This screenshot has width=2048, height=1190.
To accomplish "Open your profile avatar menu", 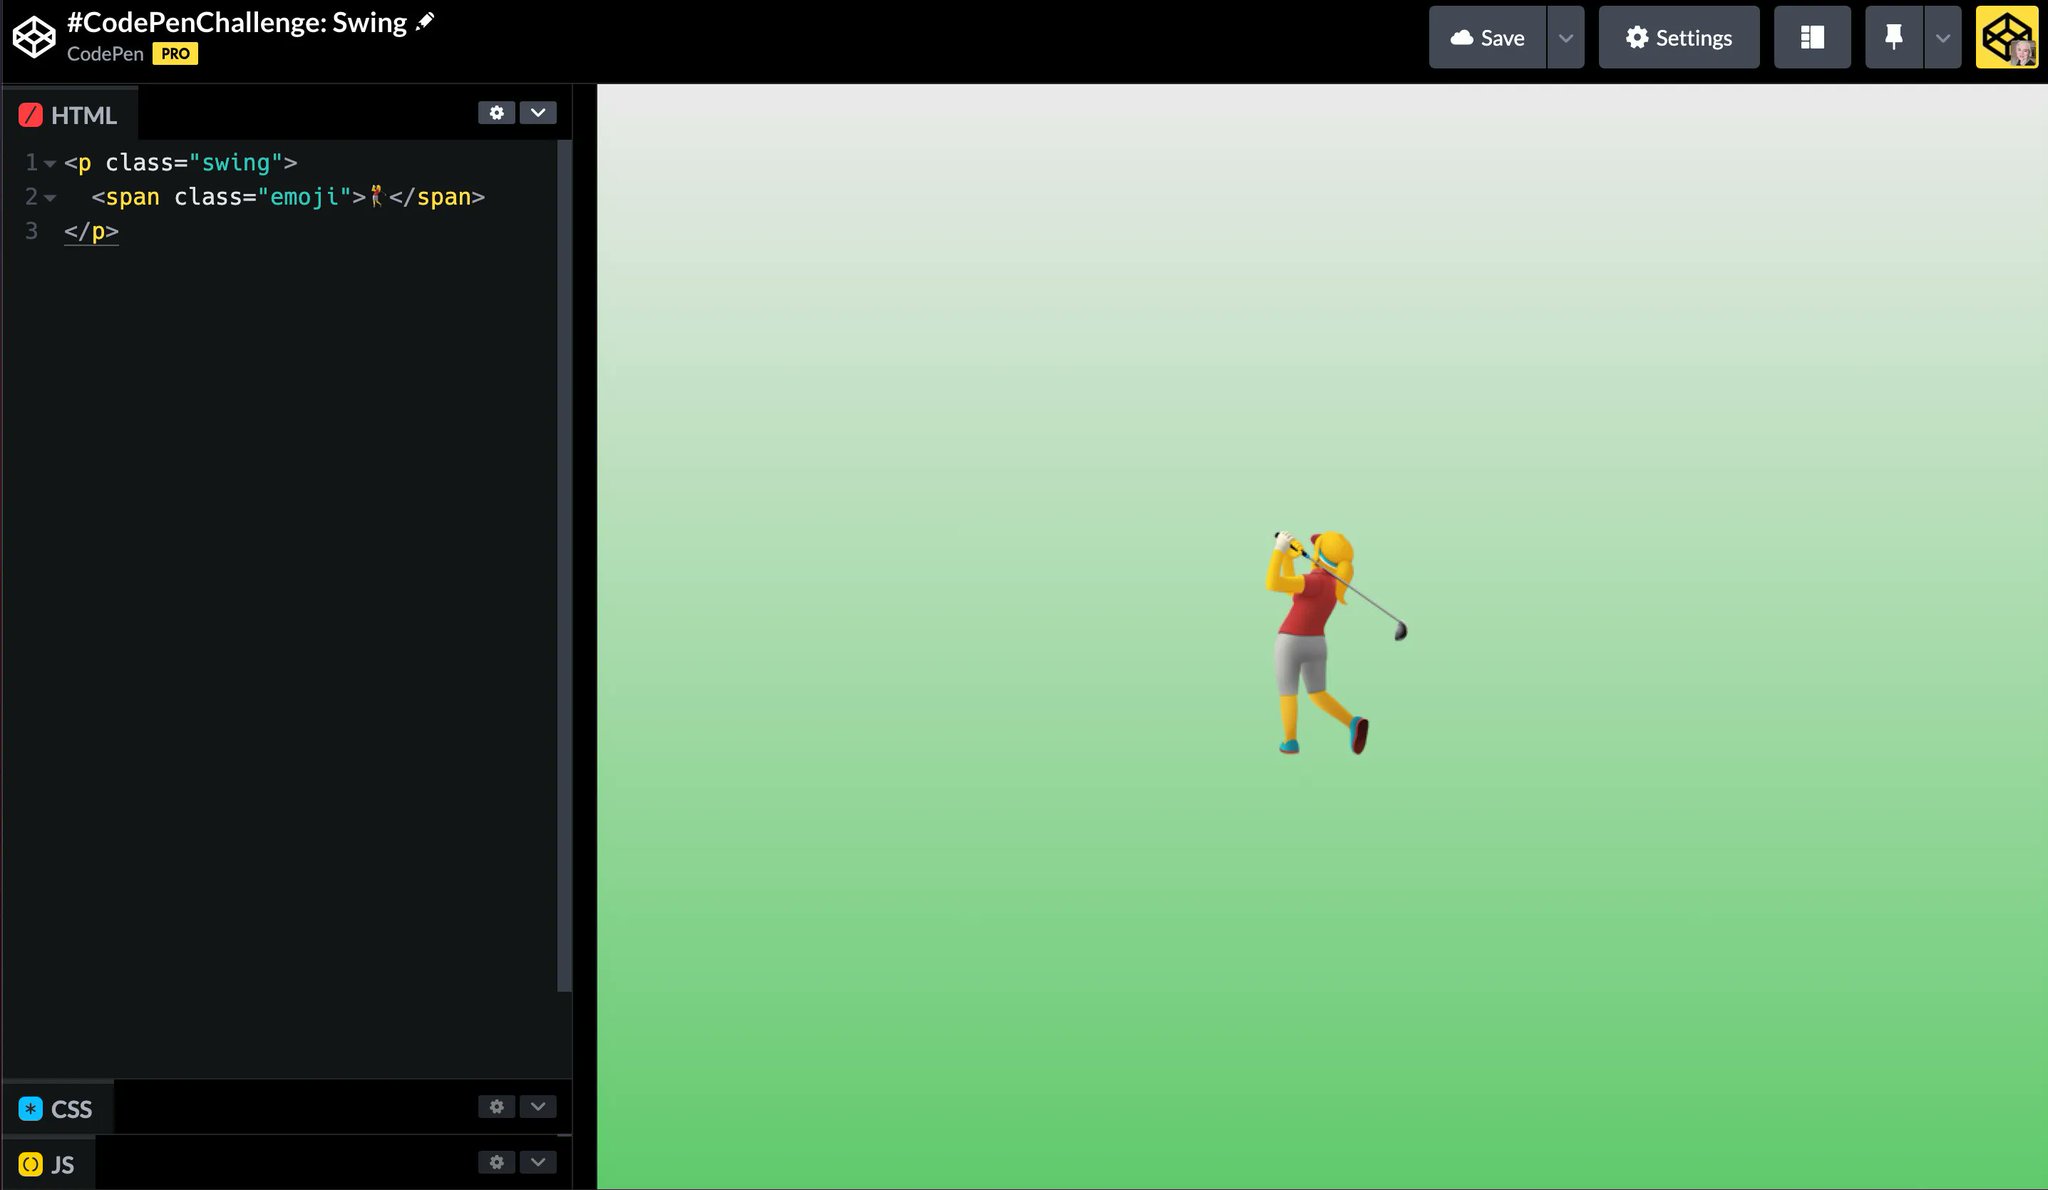I will coord(2006,37).
